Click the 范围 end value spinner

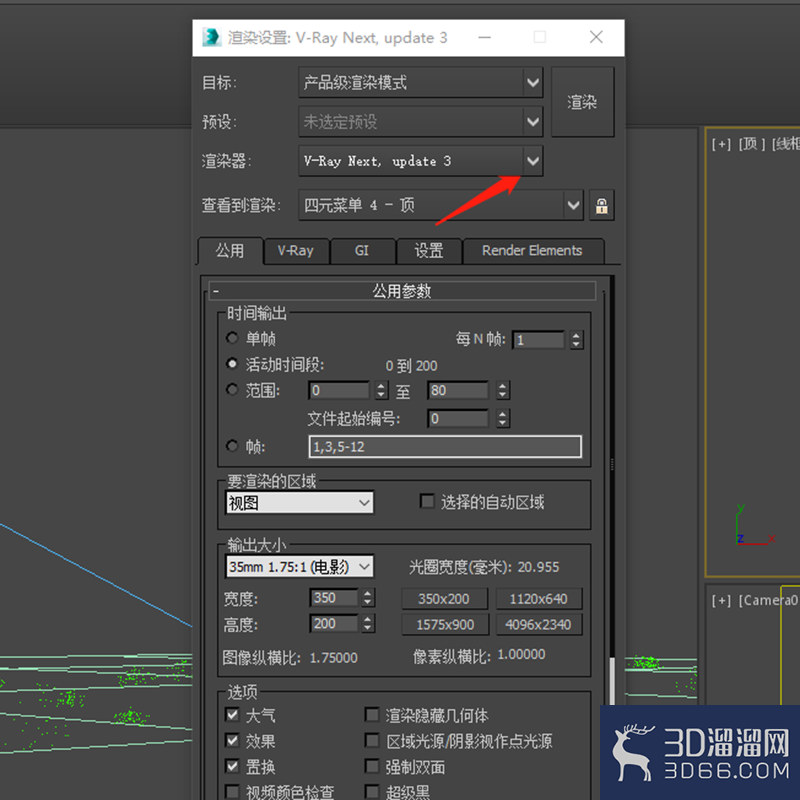click(x=503, y=390)
